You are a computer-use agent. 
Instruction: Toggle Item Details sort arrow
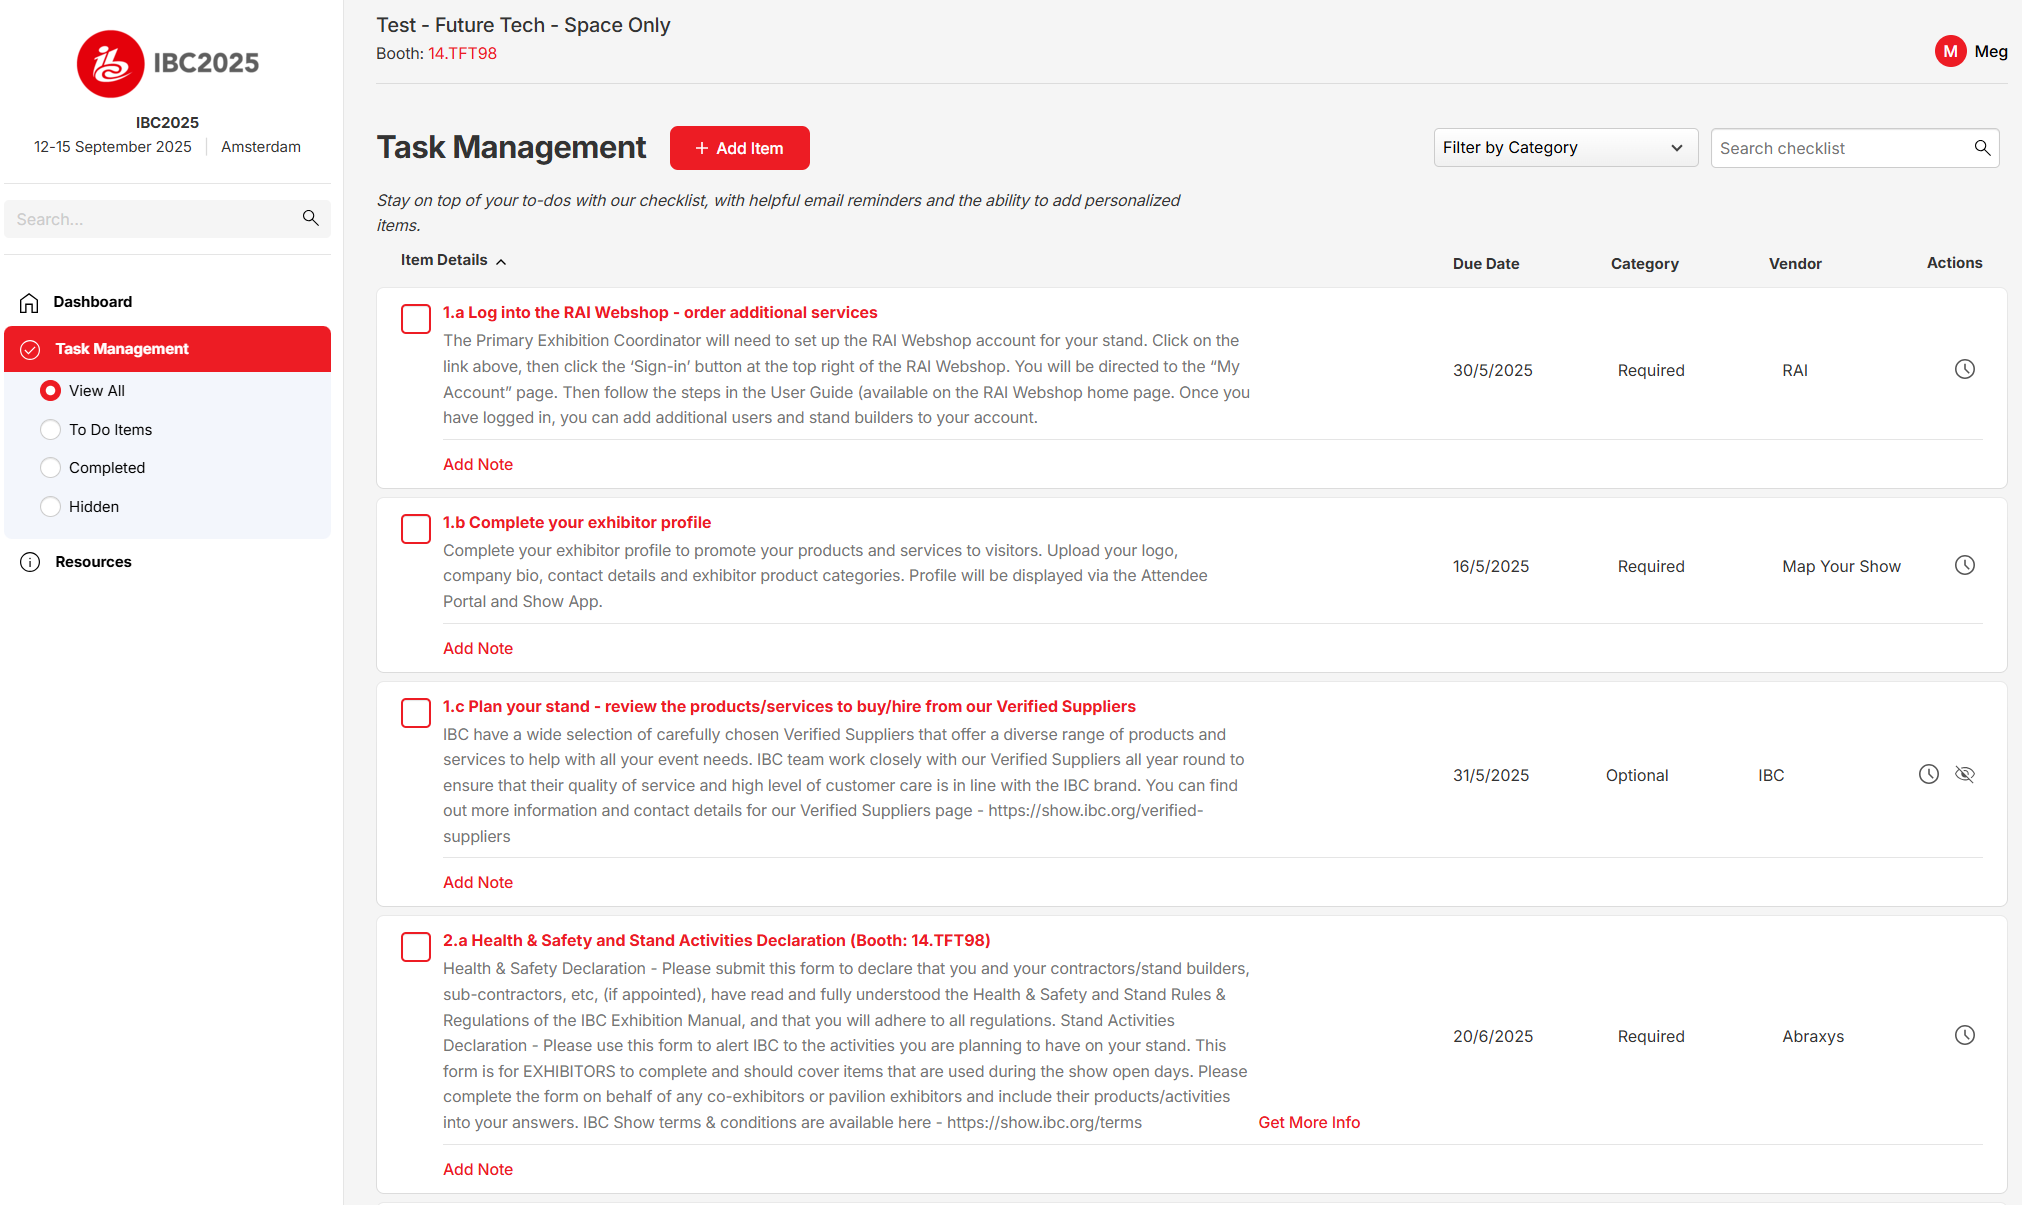(501, 261)
